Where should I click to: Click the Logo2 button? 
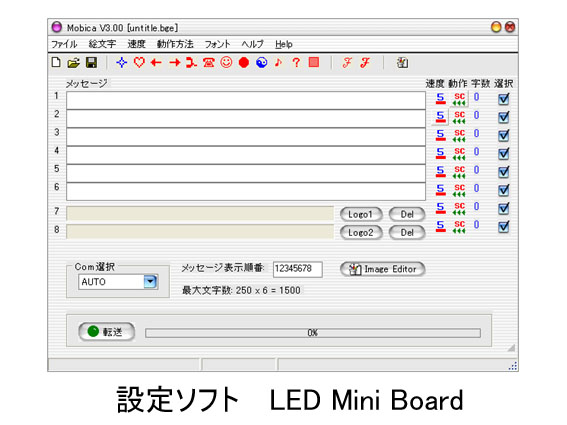click(x=361, y=233)
